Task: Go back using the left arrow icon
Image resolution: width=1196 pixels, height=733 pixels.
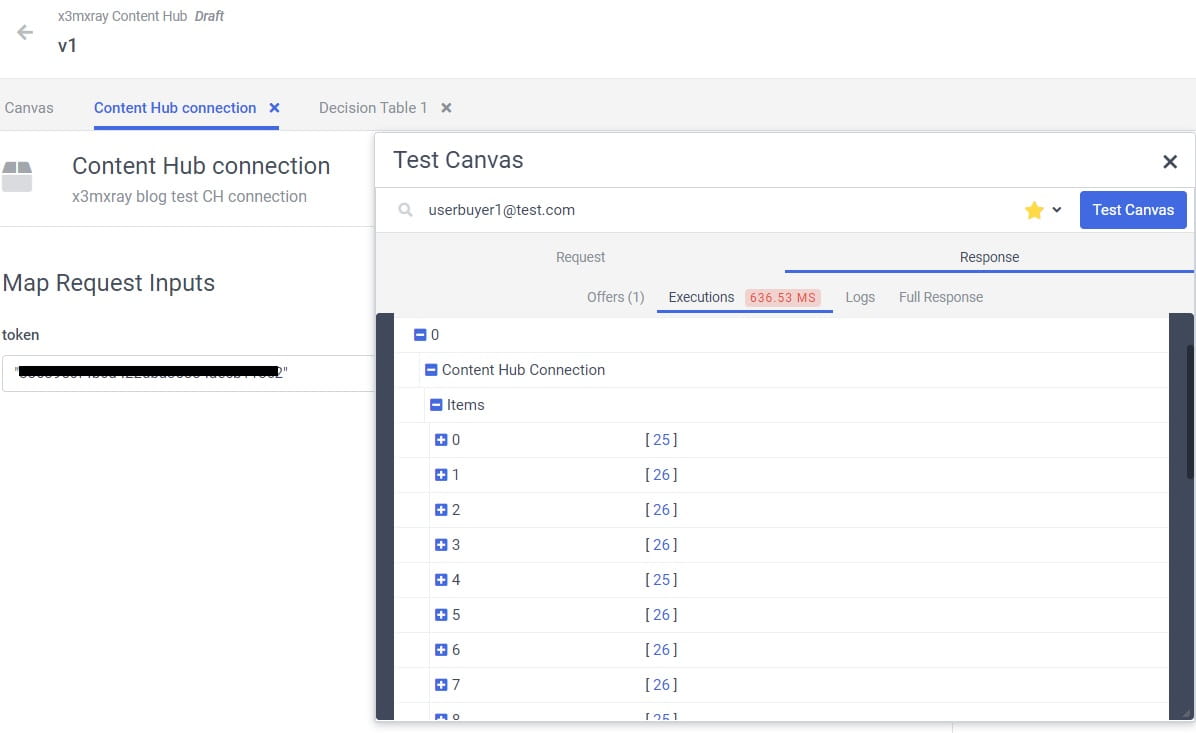Action: [25, 32]
